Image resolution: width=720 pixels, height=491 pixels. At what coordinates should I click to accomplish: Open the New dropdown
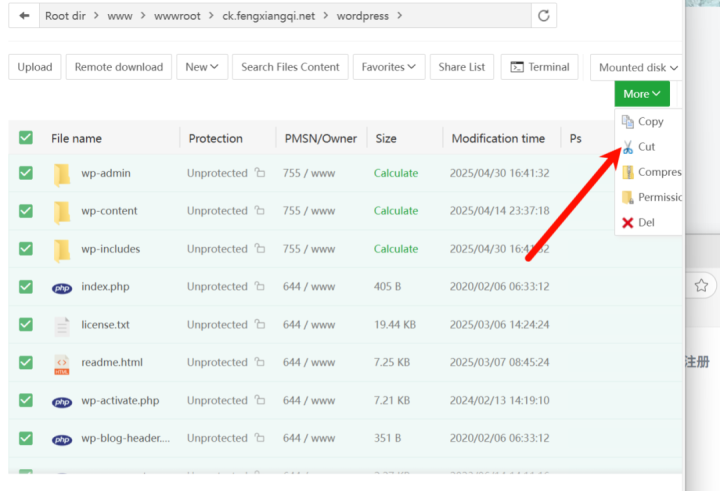coord(202,67)
